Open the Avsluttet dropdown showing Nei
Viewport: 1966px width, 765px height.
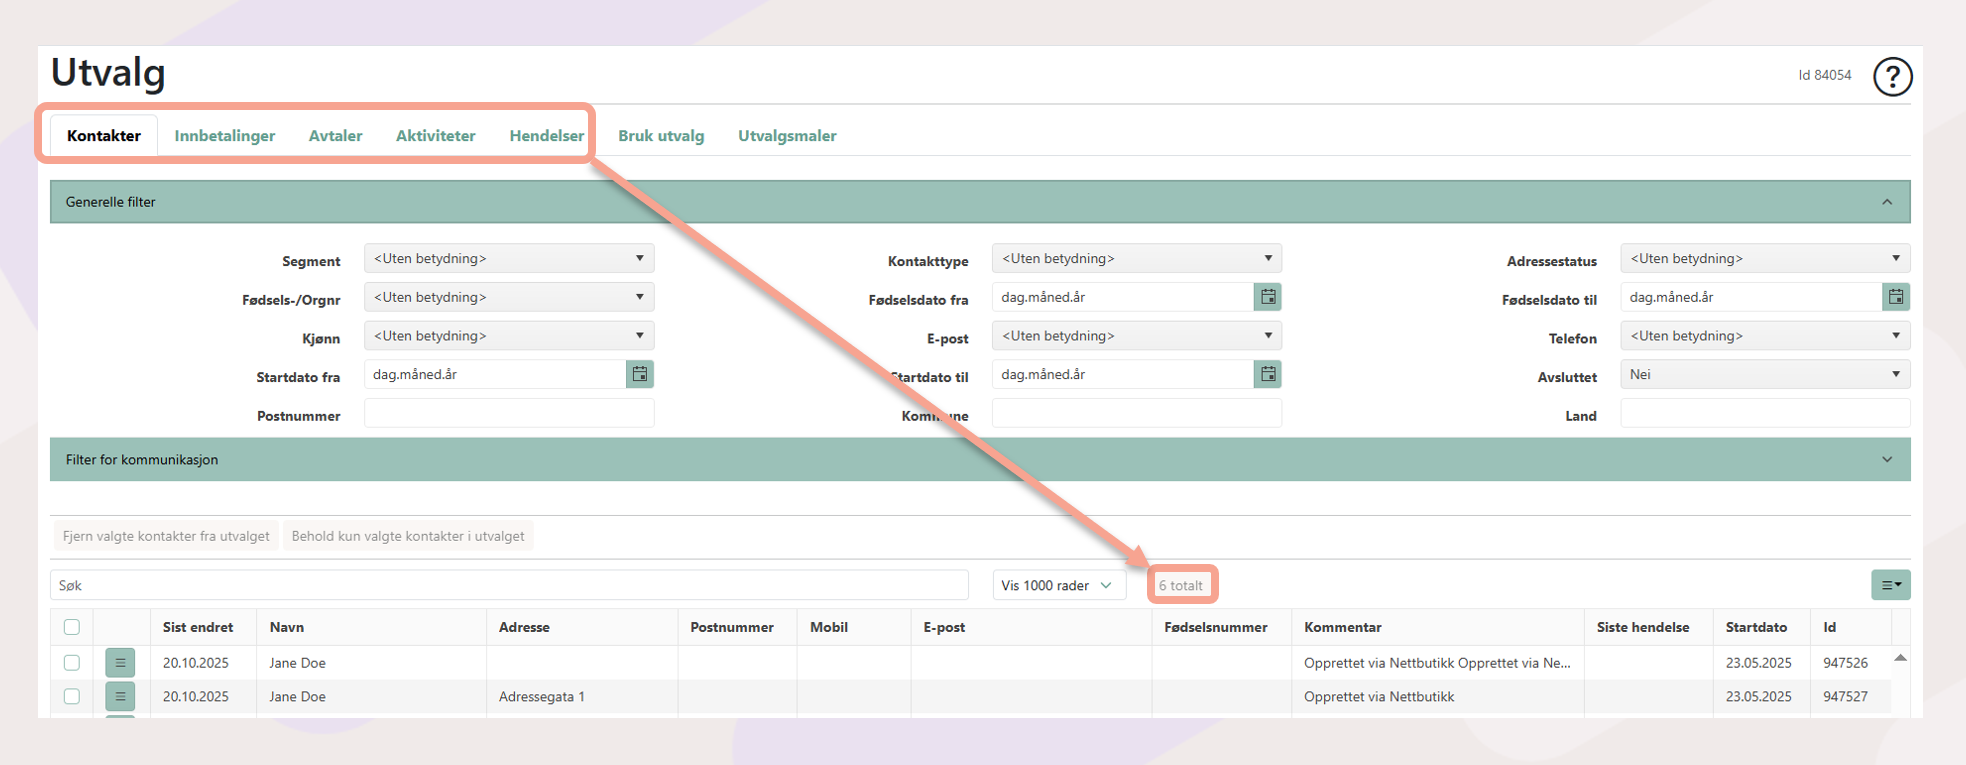pos(1765,374)
